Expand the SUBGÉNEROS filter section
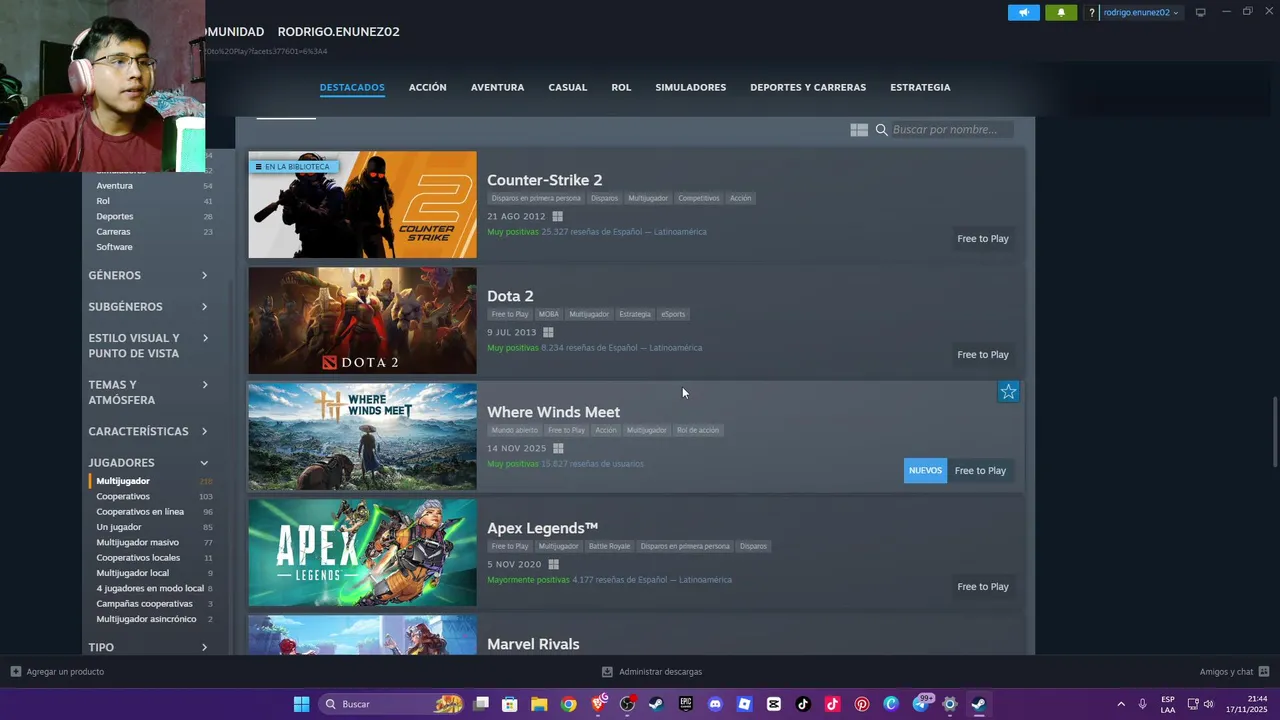The width and height of the screenshot is (1280, 720). (x=148, y=307)
